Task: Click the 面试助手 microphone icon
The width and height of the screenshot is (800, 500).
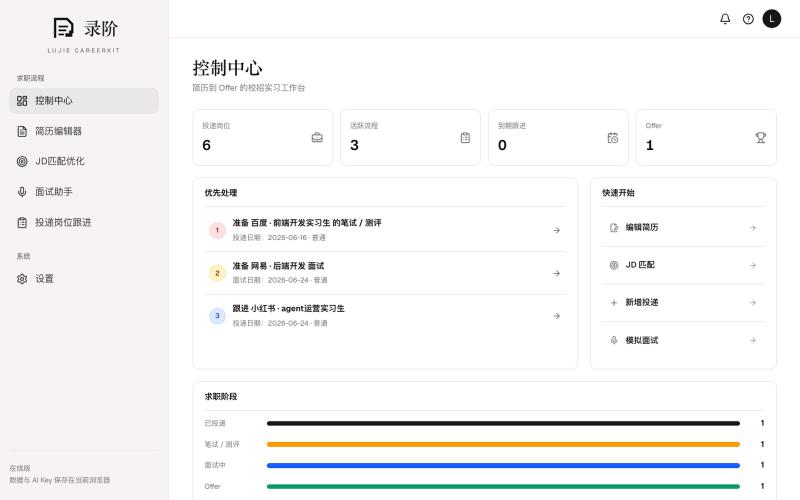Action: pos(22,192)
